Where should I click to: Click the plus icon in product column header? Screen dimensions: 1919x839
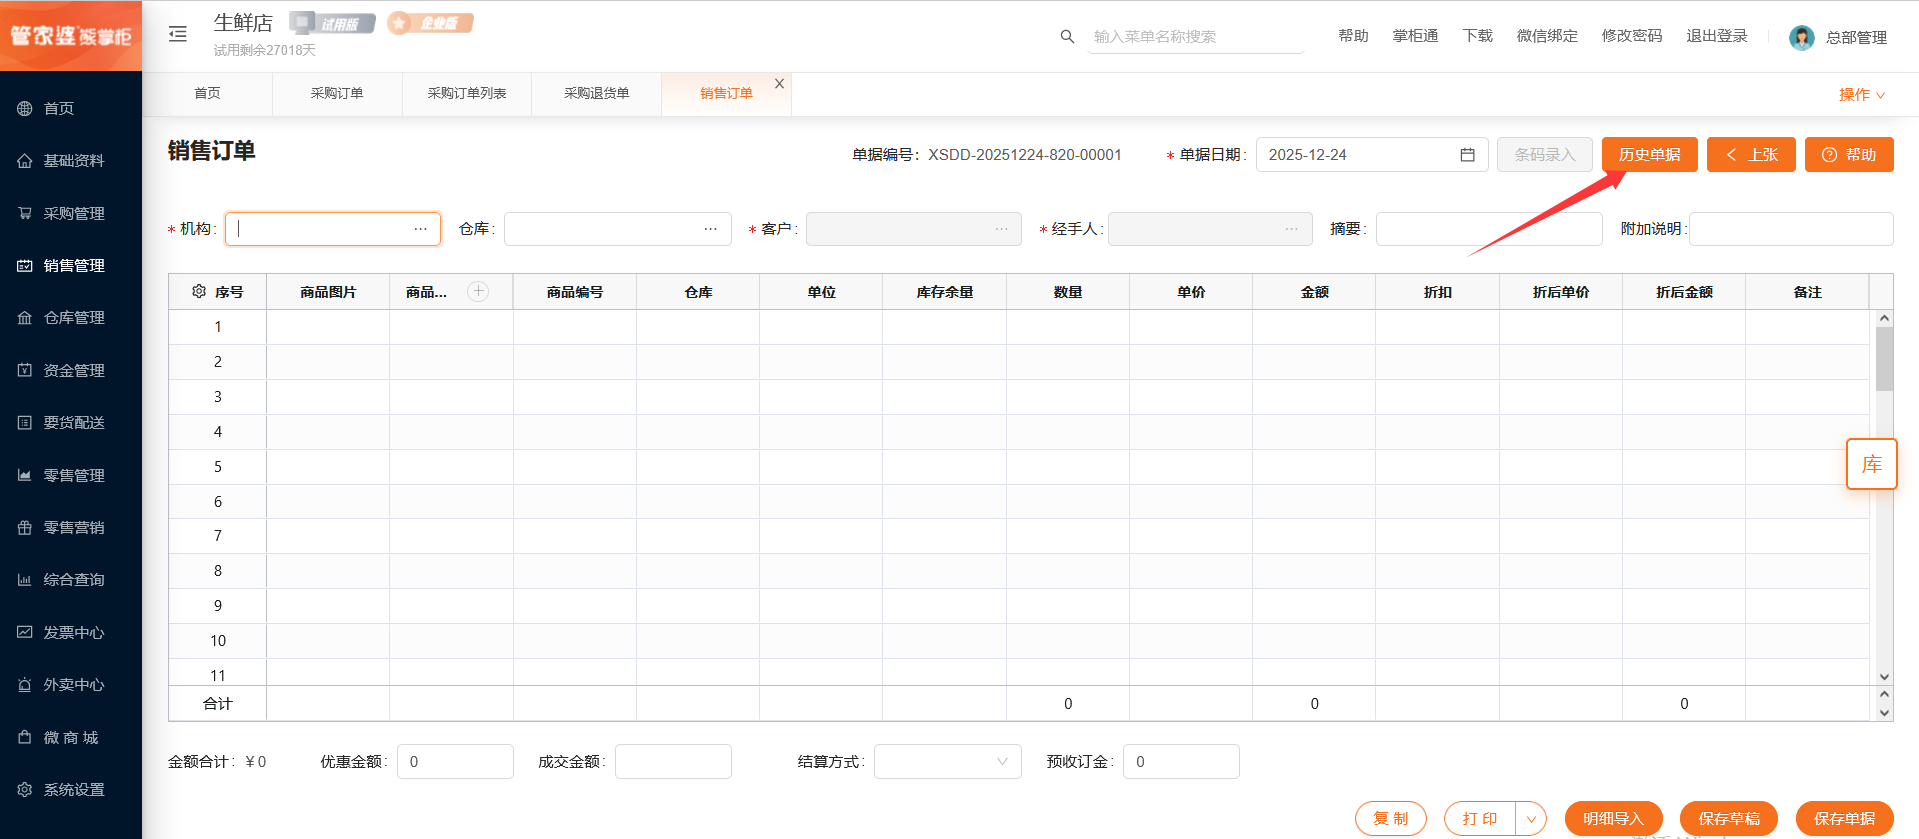coord(479,291)
